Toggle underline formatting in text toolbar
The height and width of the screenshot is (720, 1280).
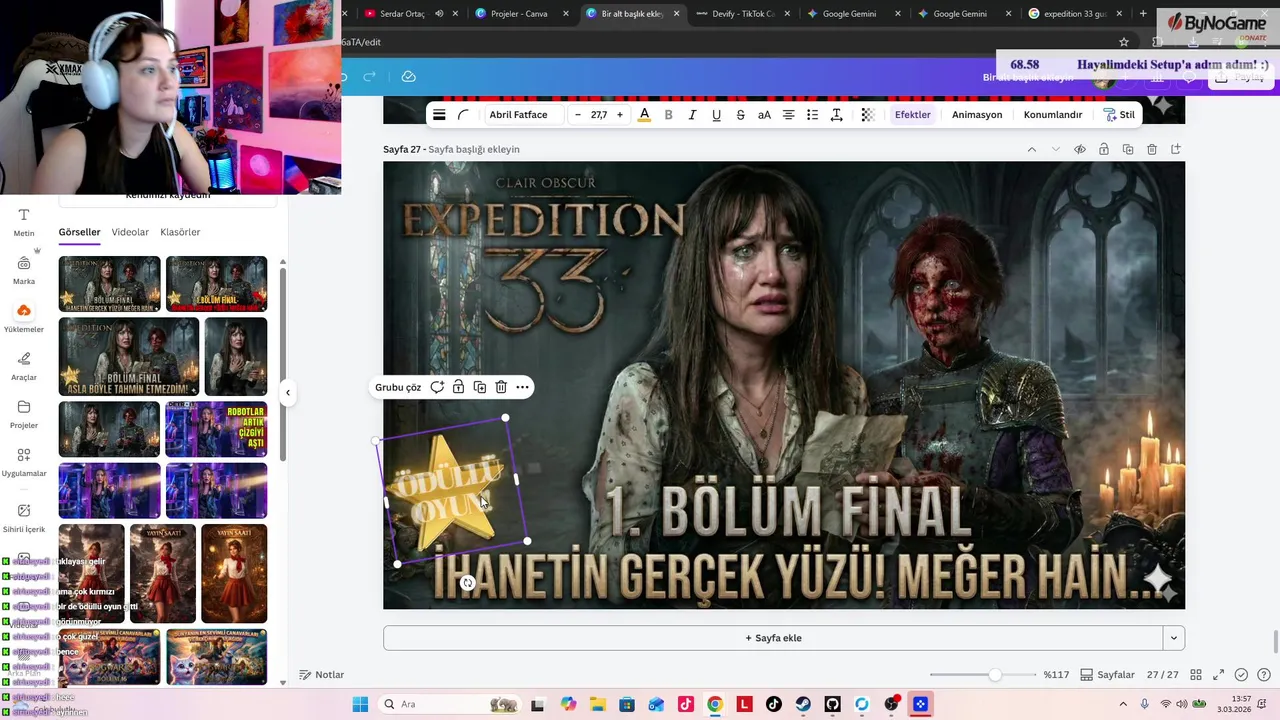pos(716,115)
